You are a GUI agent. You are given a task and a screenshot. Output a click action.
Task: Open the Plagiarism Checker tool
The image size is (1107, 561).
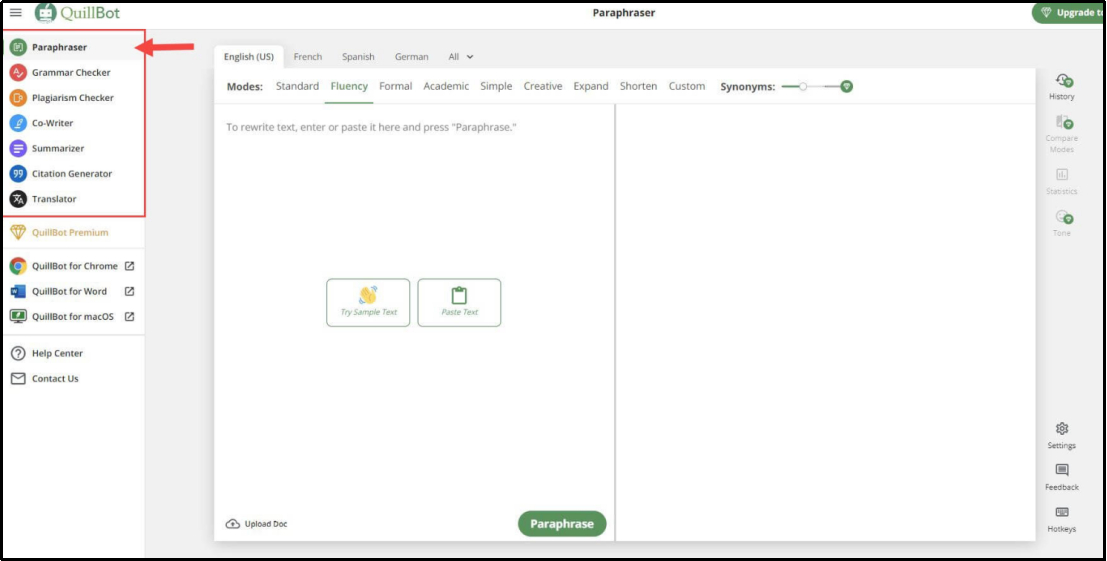coord(72,98)
